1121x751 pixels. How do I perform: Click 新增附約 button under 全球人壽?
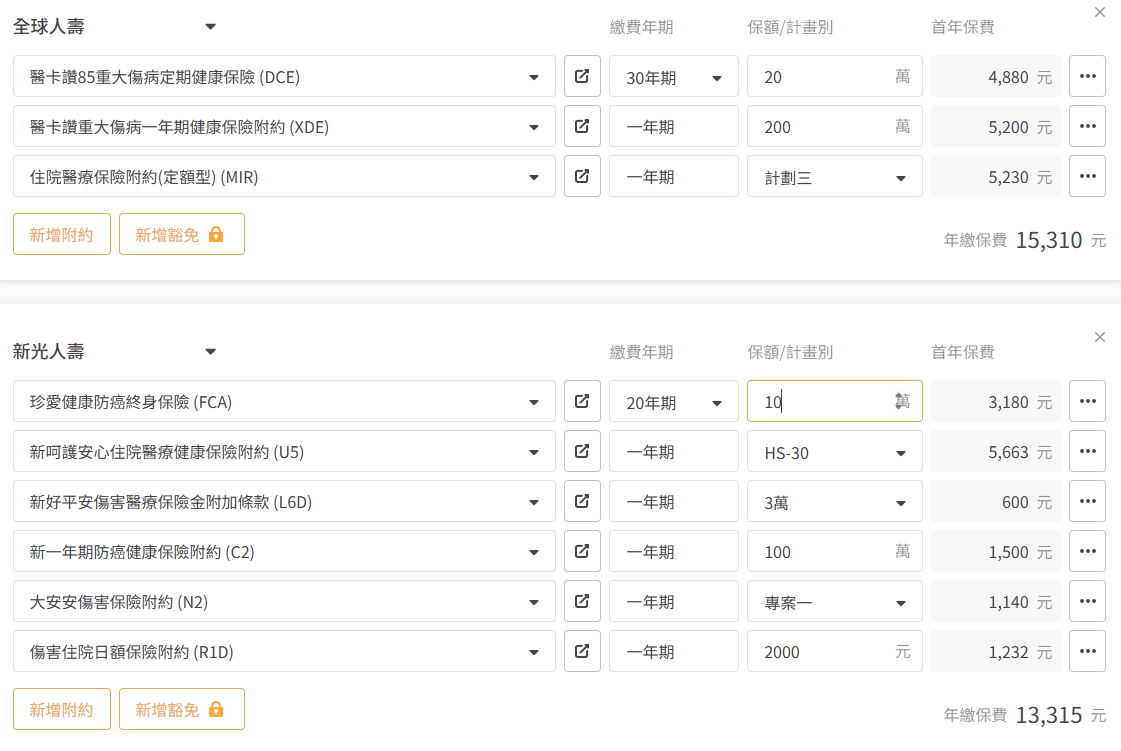[x=62, y=234]
